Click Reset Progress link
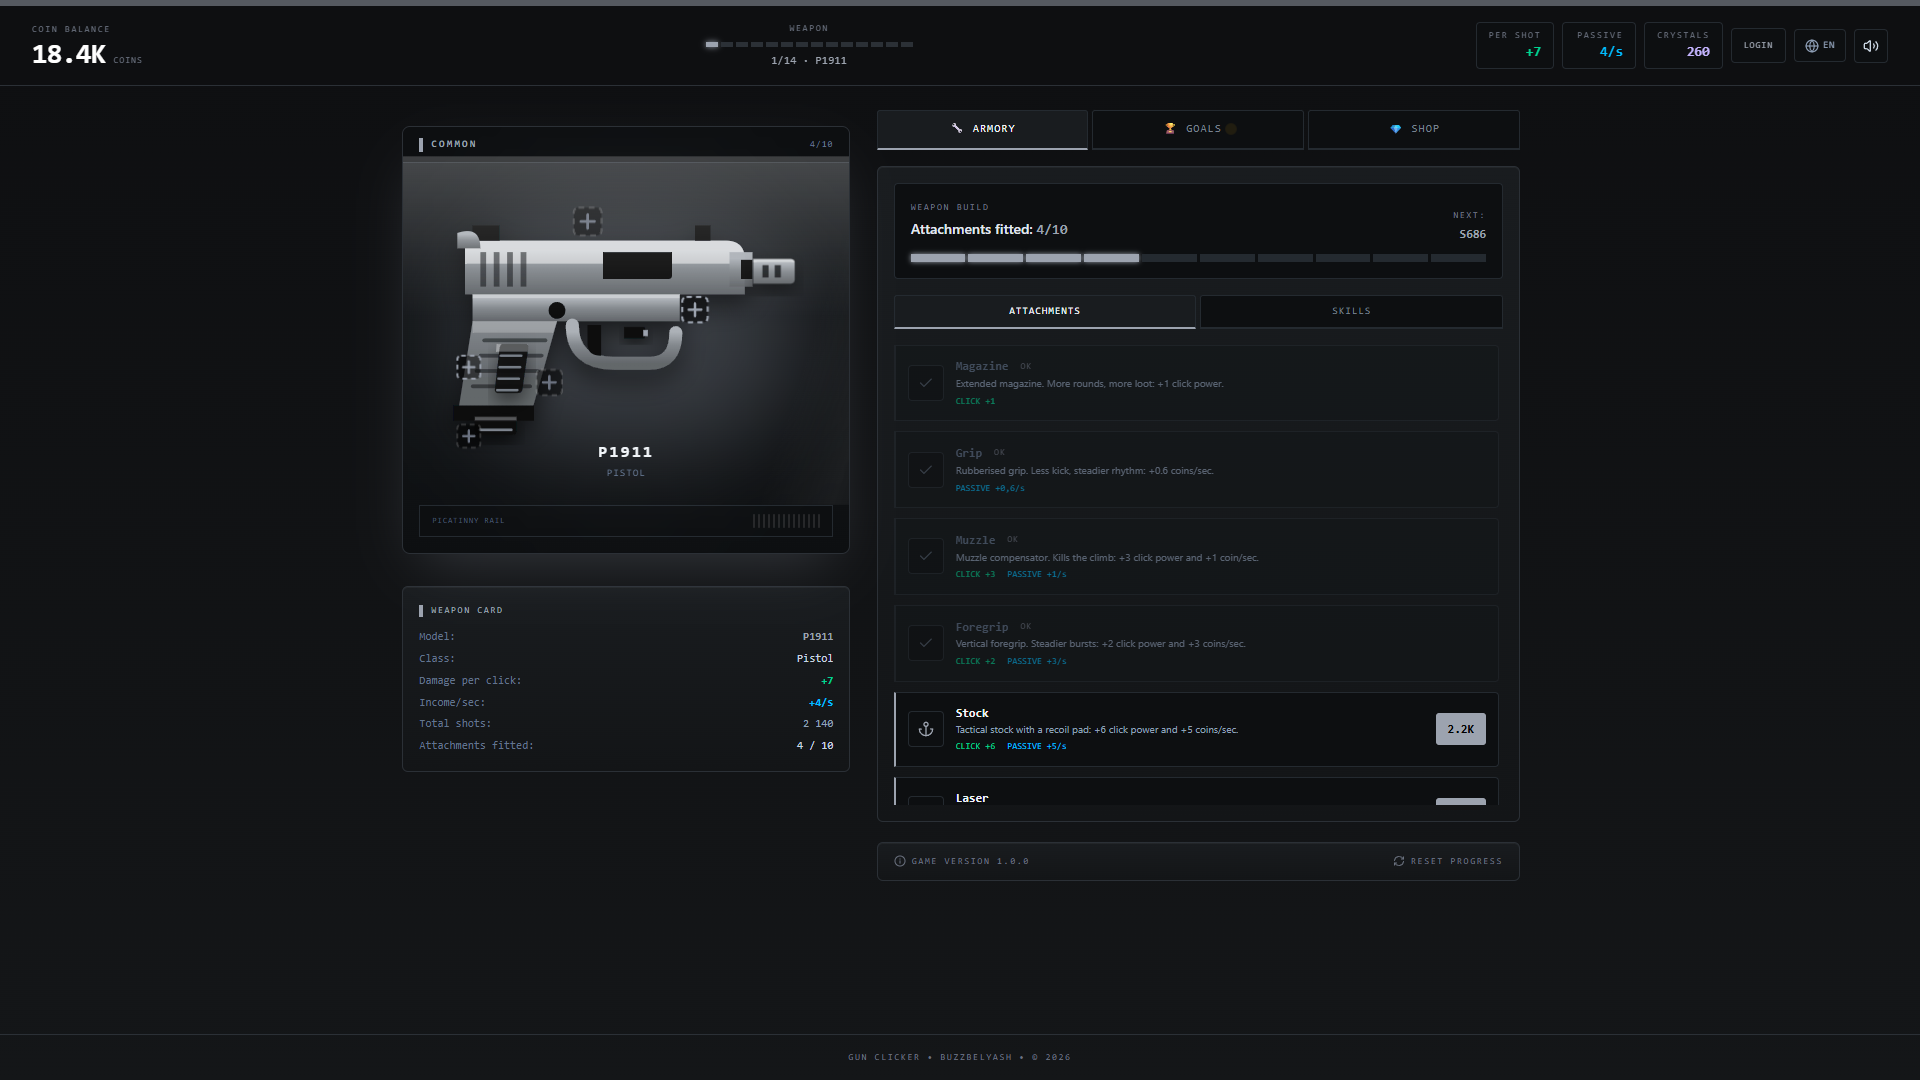The height and width of the screenshot is (1080, 1920). tap(1447, 861)
